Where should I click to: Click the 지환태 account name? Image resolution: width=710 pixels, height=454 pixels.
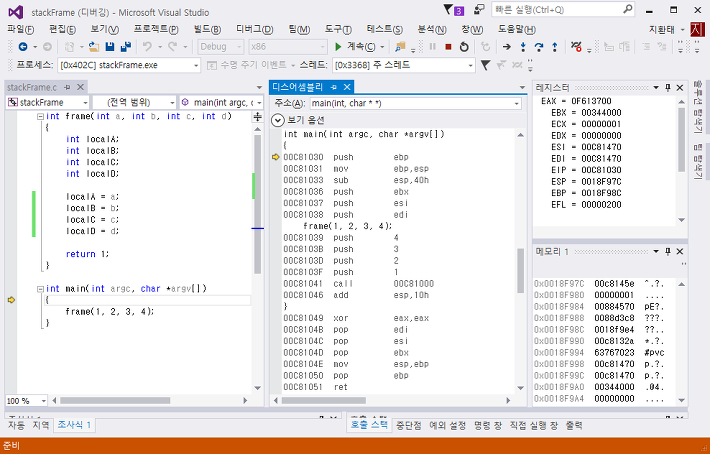[662, 29]
